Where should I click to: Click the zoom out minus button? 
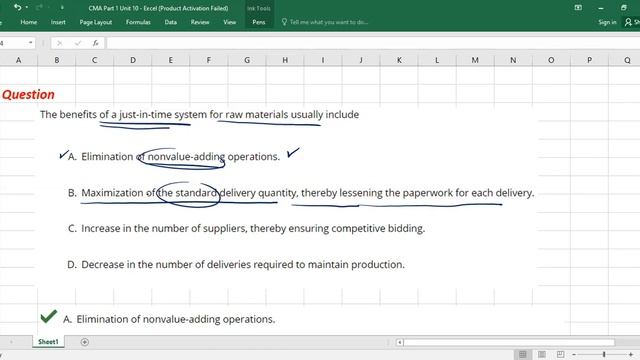573,354
